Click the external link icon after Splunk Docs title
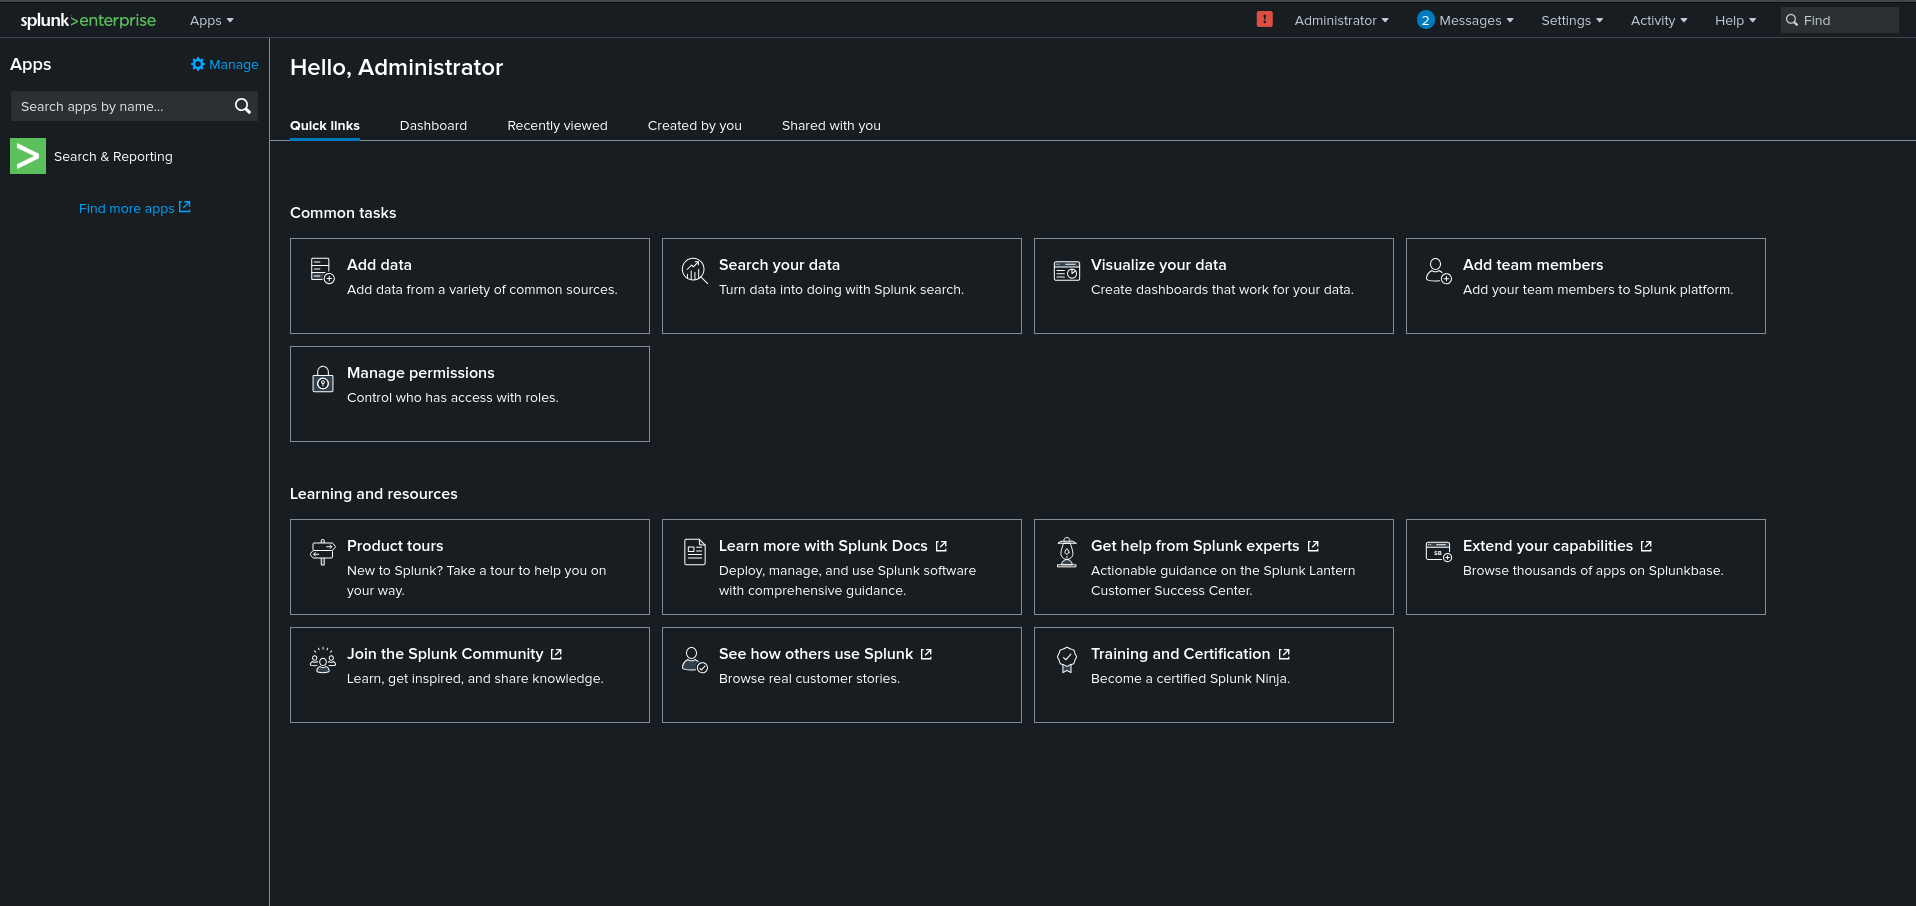 [x=941, y=546]
